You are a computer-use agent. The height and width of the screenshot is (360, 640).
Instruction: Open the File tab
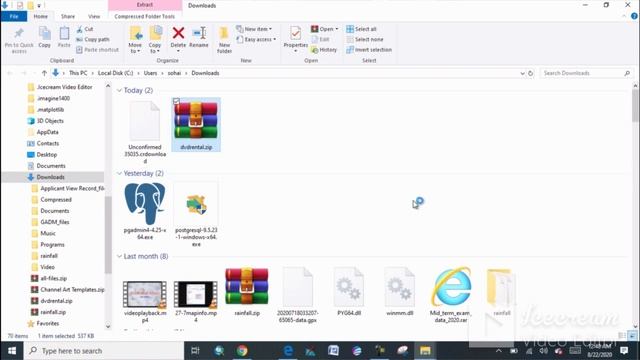coord(14,16)
